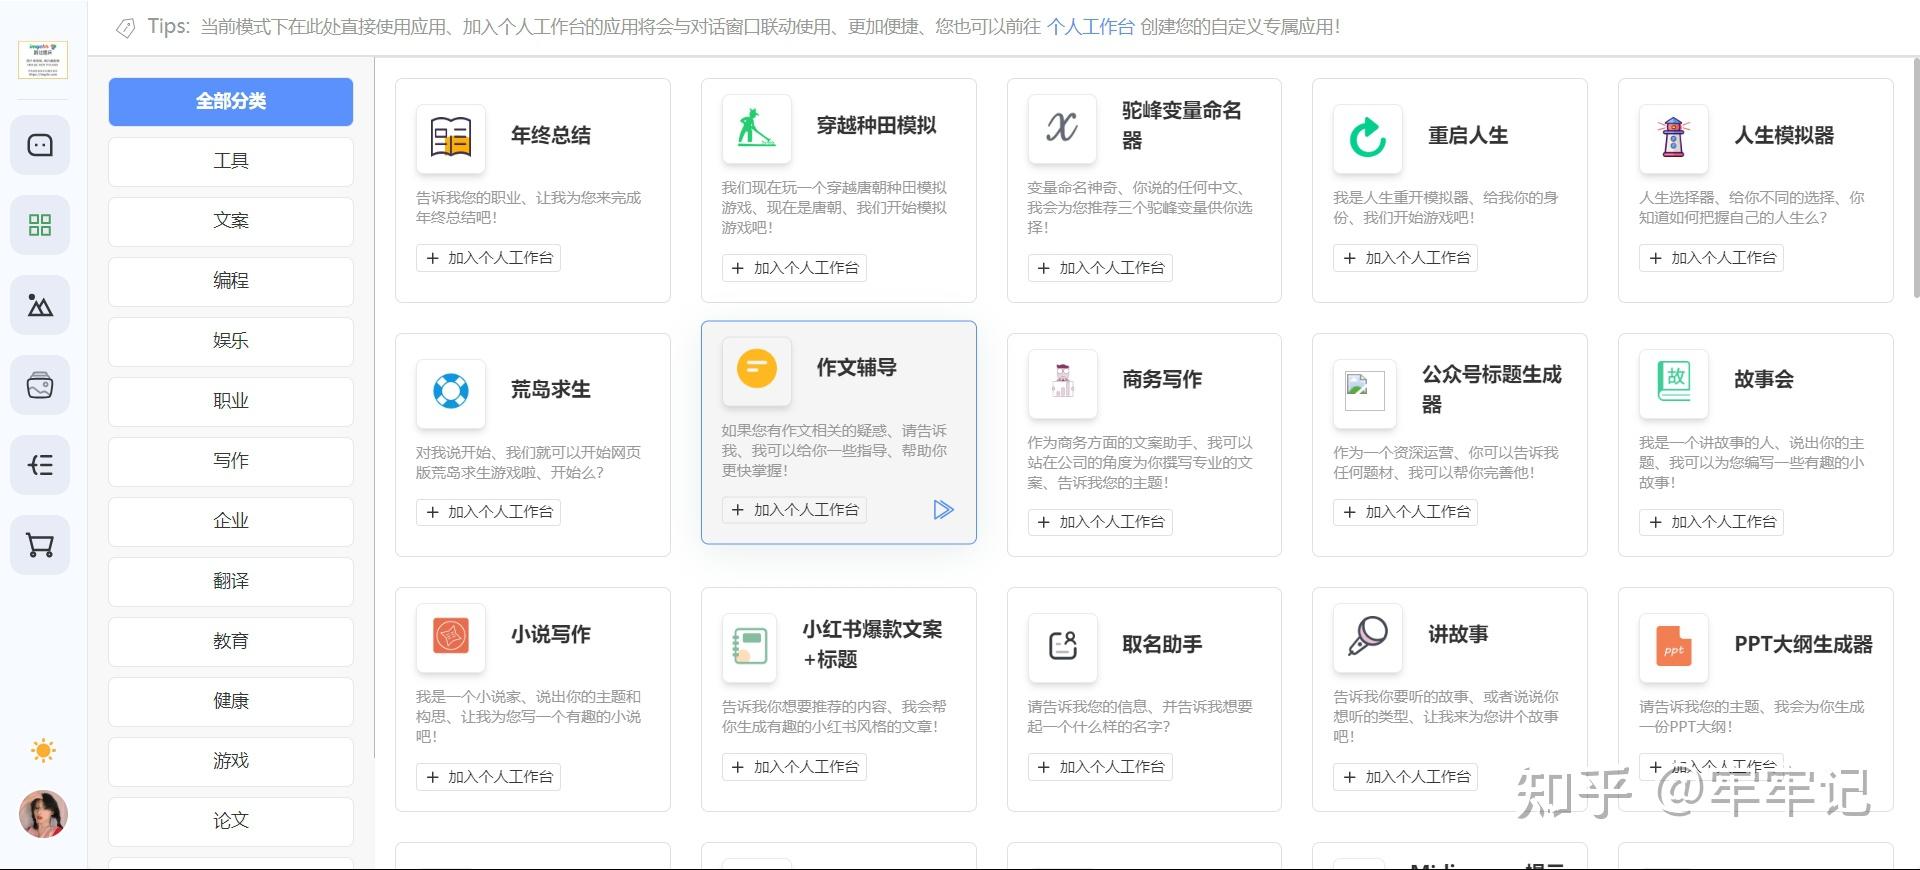Click the collapse list sidebar icon

click(40, 466)
